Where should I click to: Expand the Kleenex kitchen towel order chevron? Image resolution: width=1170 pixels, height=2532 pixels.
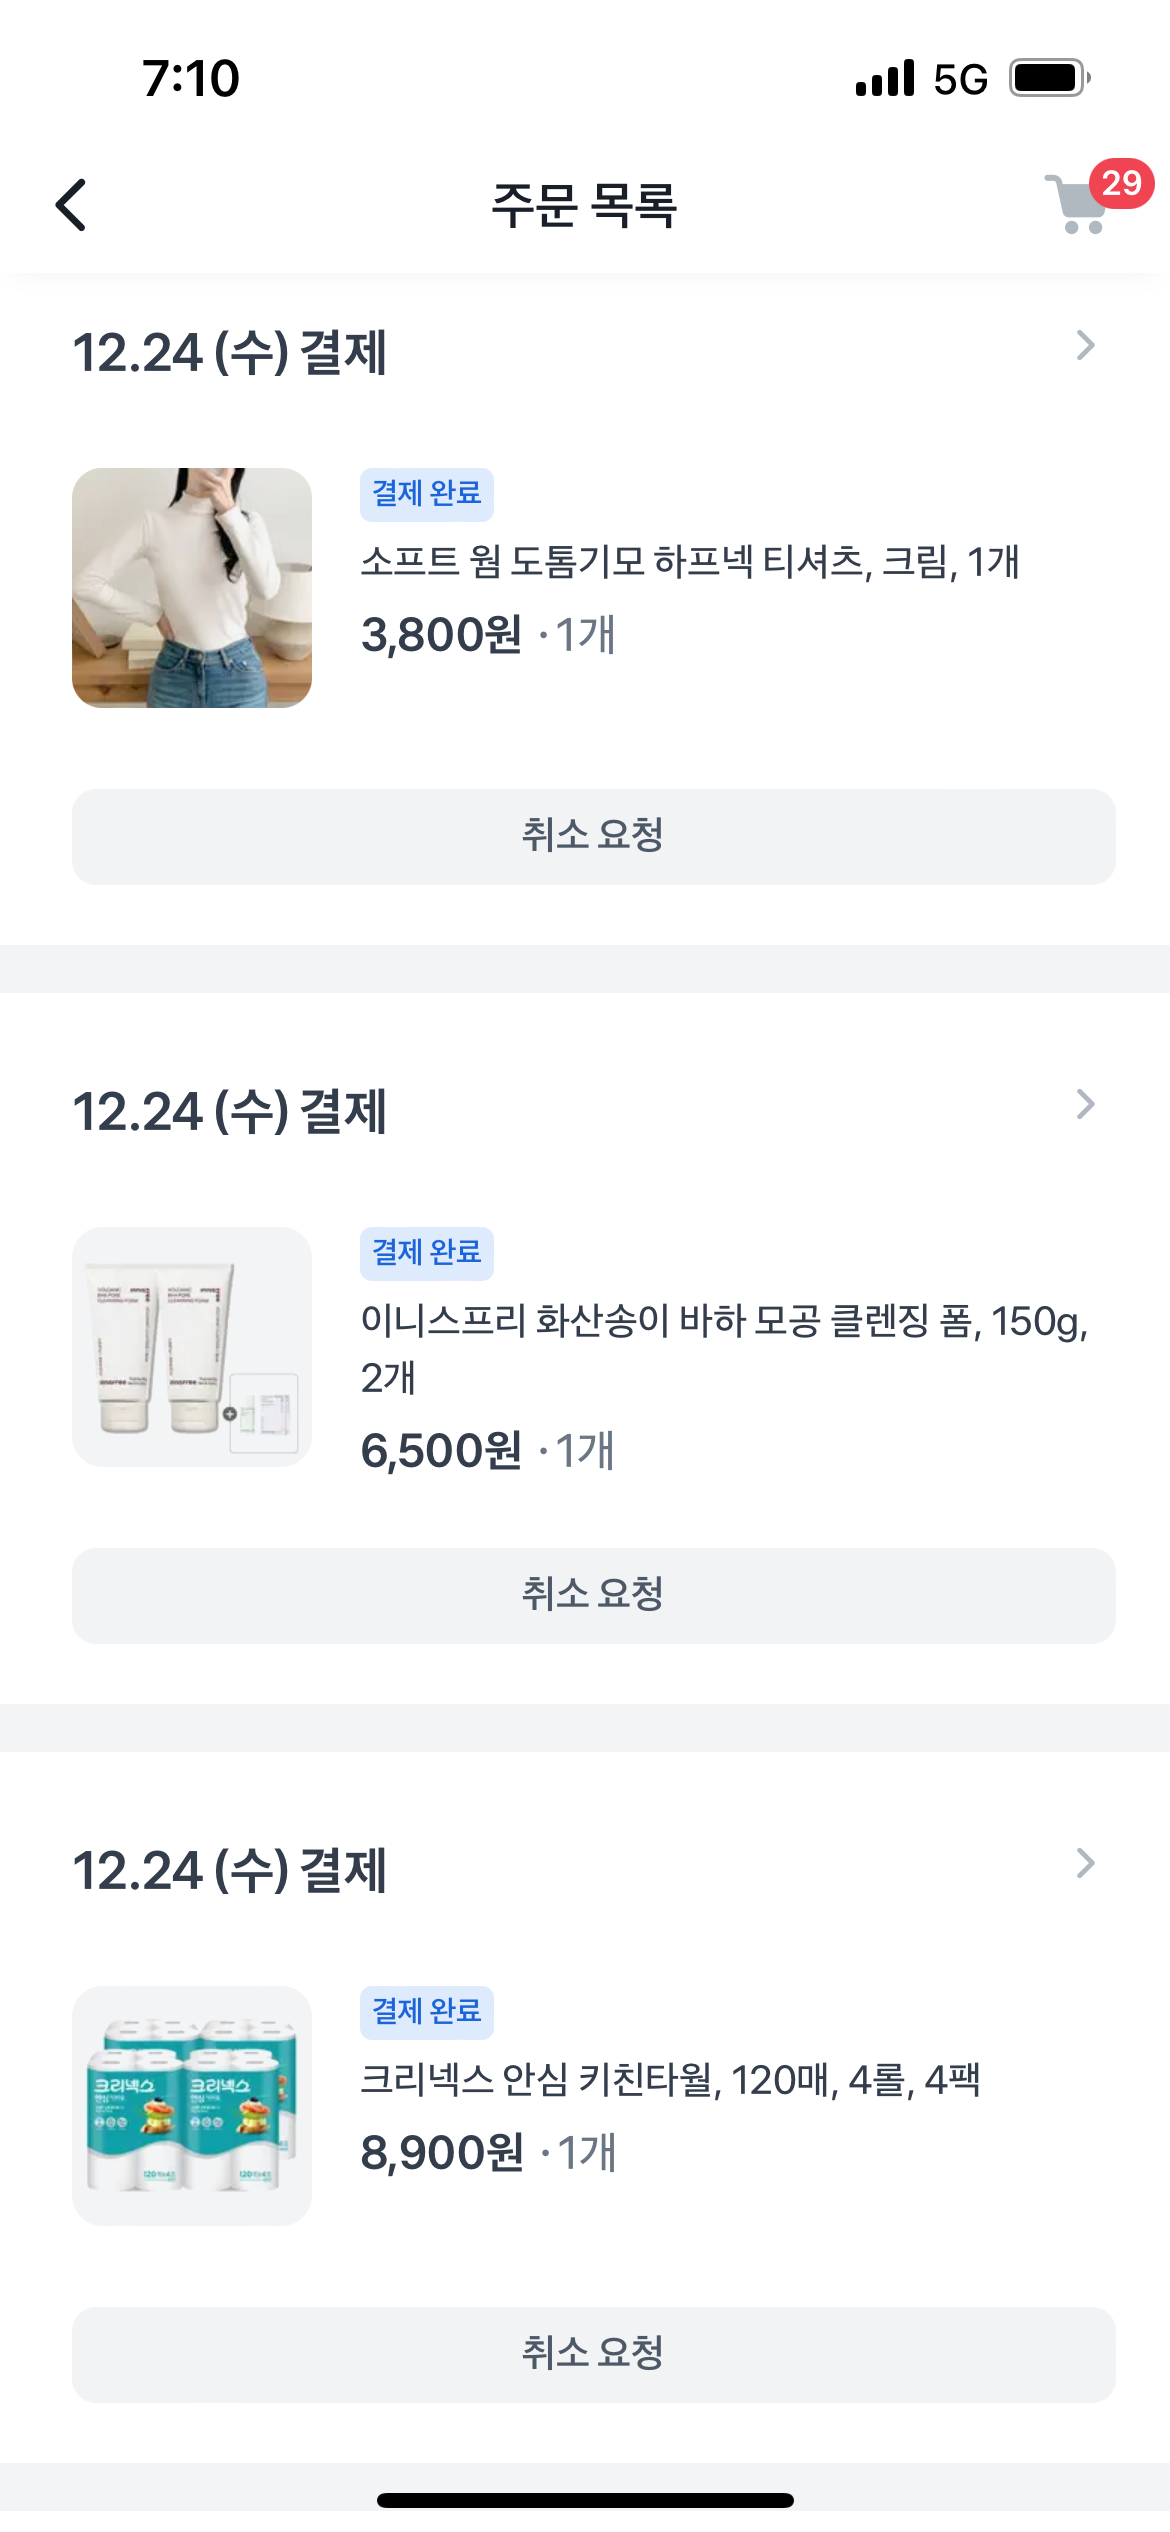coord(1085,1864)
